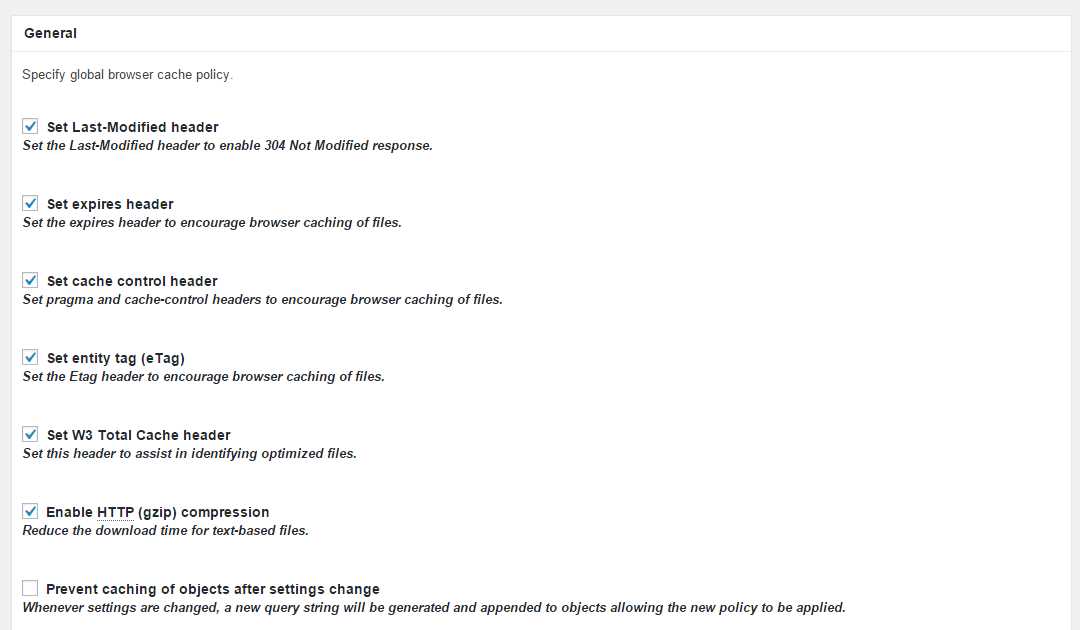Uncheck Enable HTTP (gzip) compression
This screenshot has width=1080, height=630.
pos(30,511)
